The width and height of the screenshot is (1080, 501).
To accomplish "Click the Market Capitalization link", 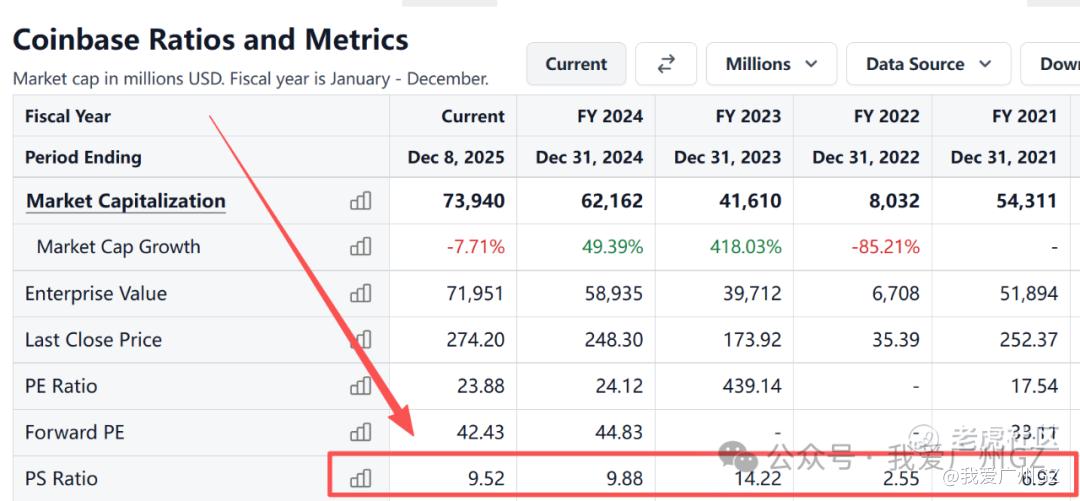I will click(x=126, y=201).
